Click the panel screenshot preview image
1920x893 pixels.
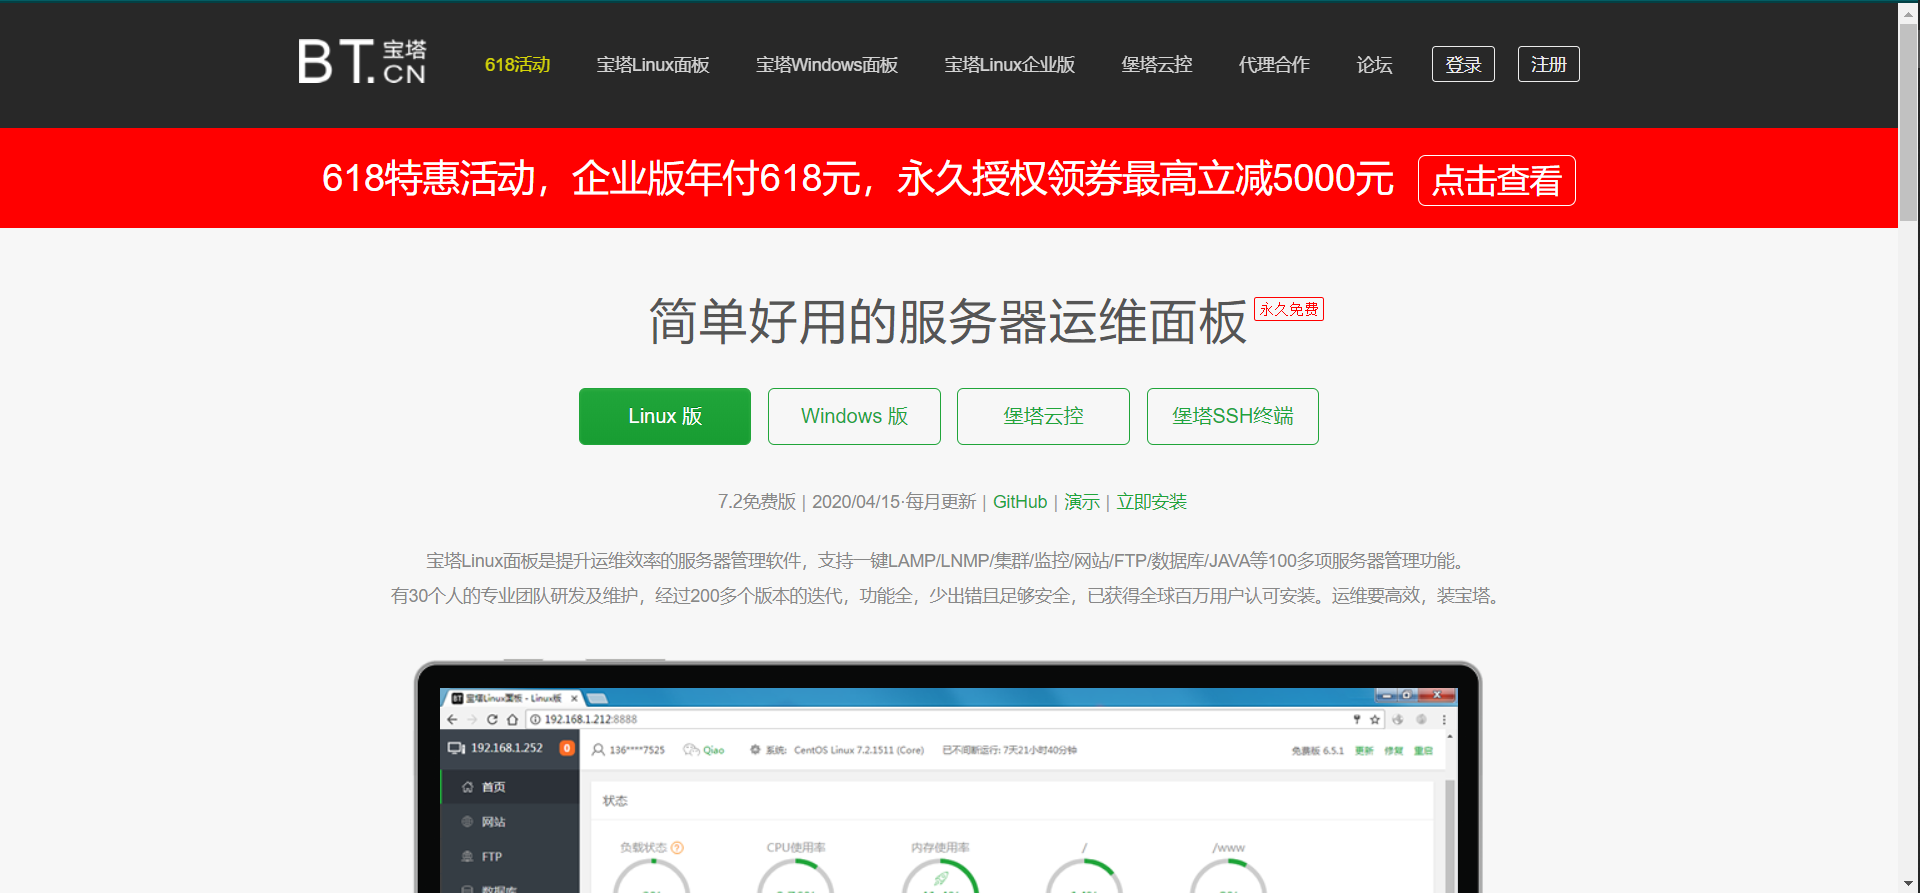click(948, 776)
